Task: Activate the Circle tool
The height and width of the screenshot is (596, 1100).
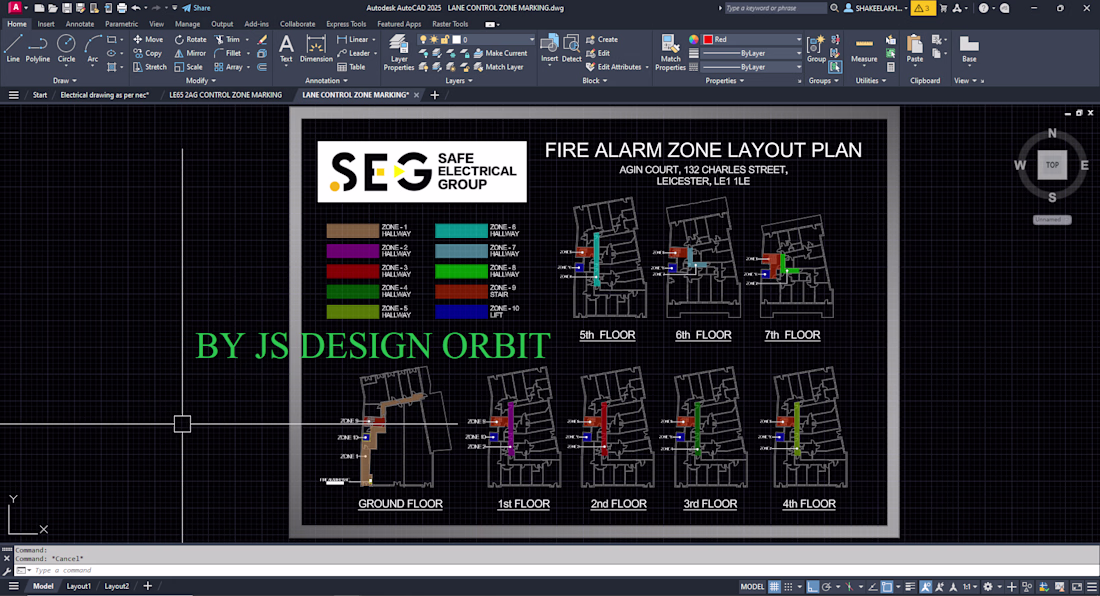Action: tap(66, 49)
